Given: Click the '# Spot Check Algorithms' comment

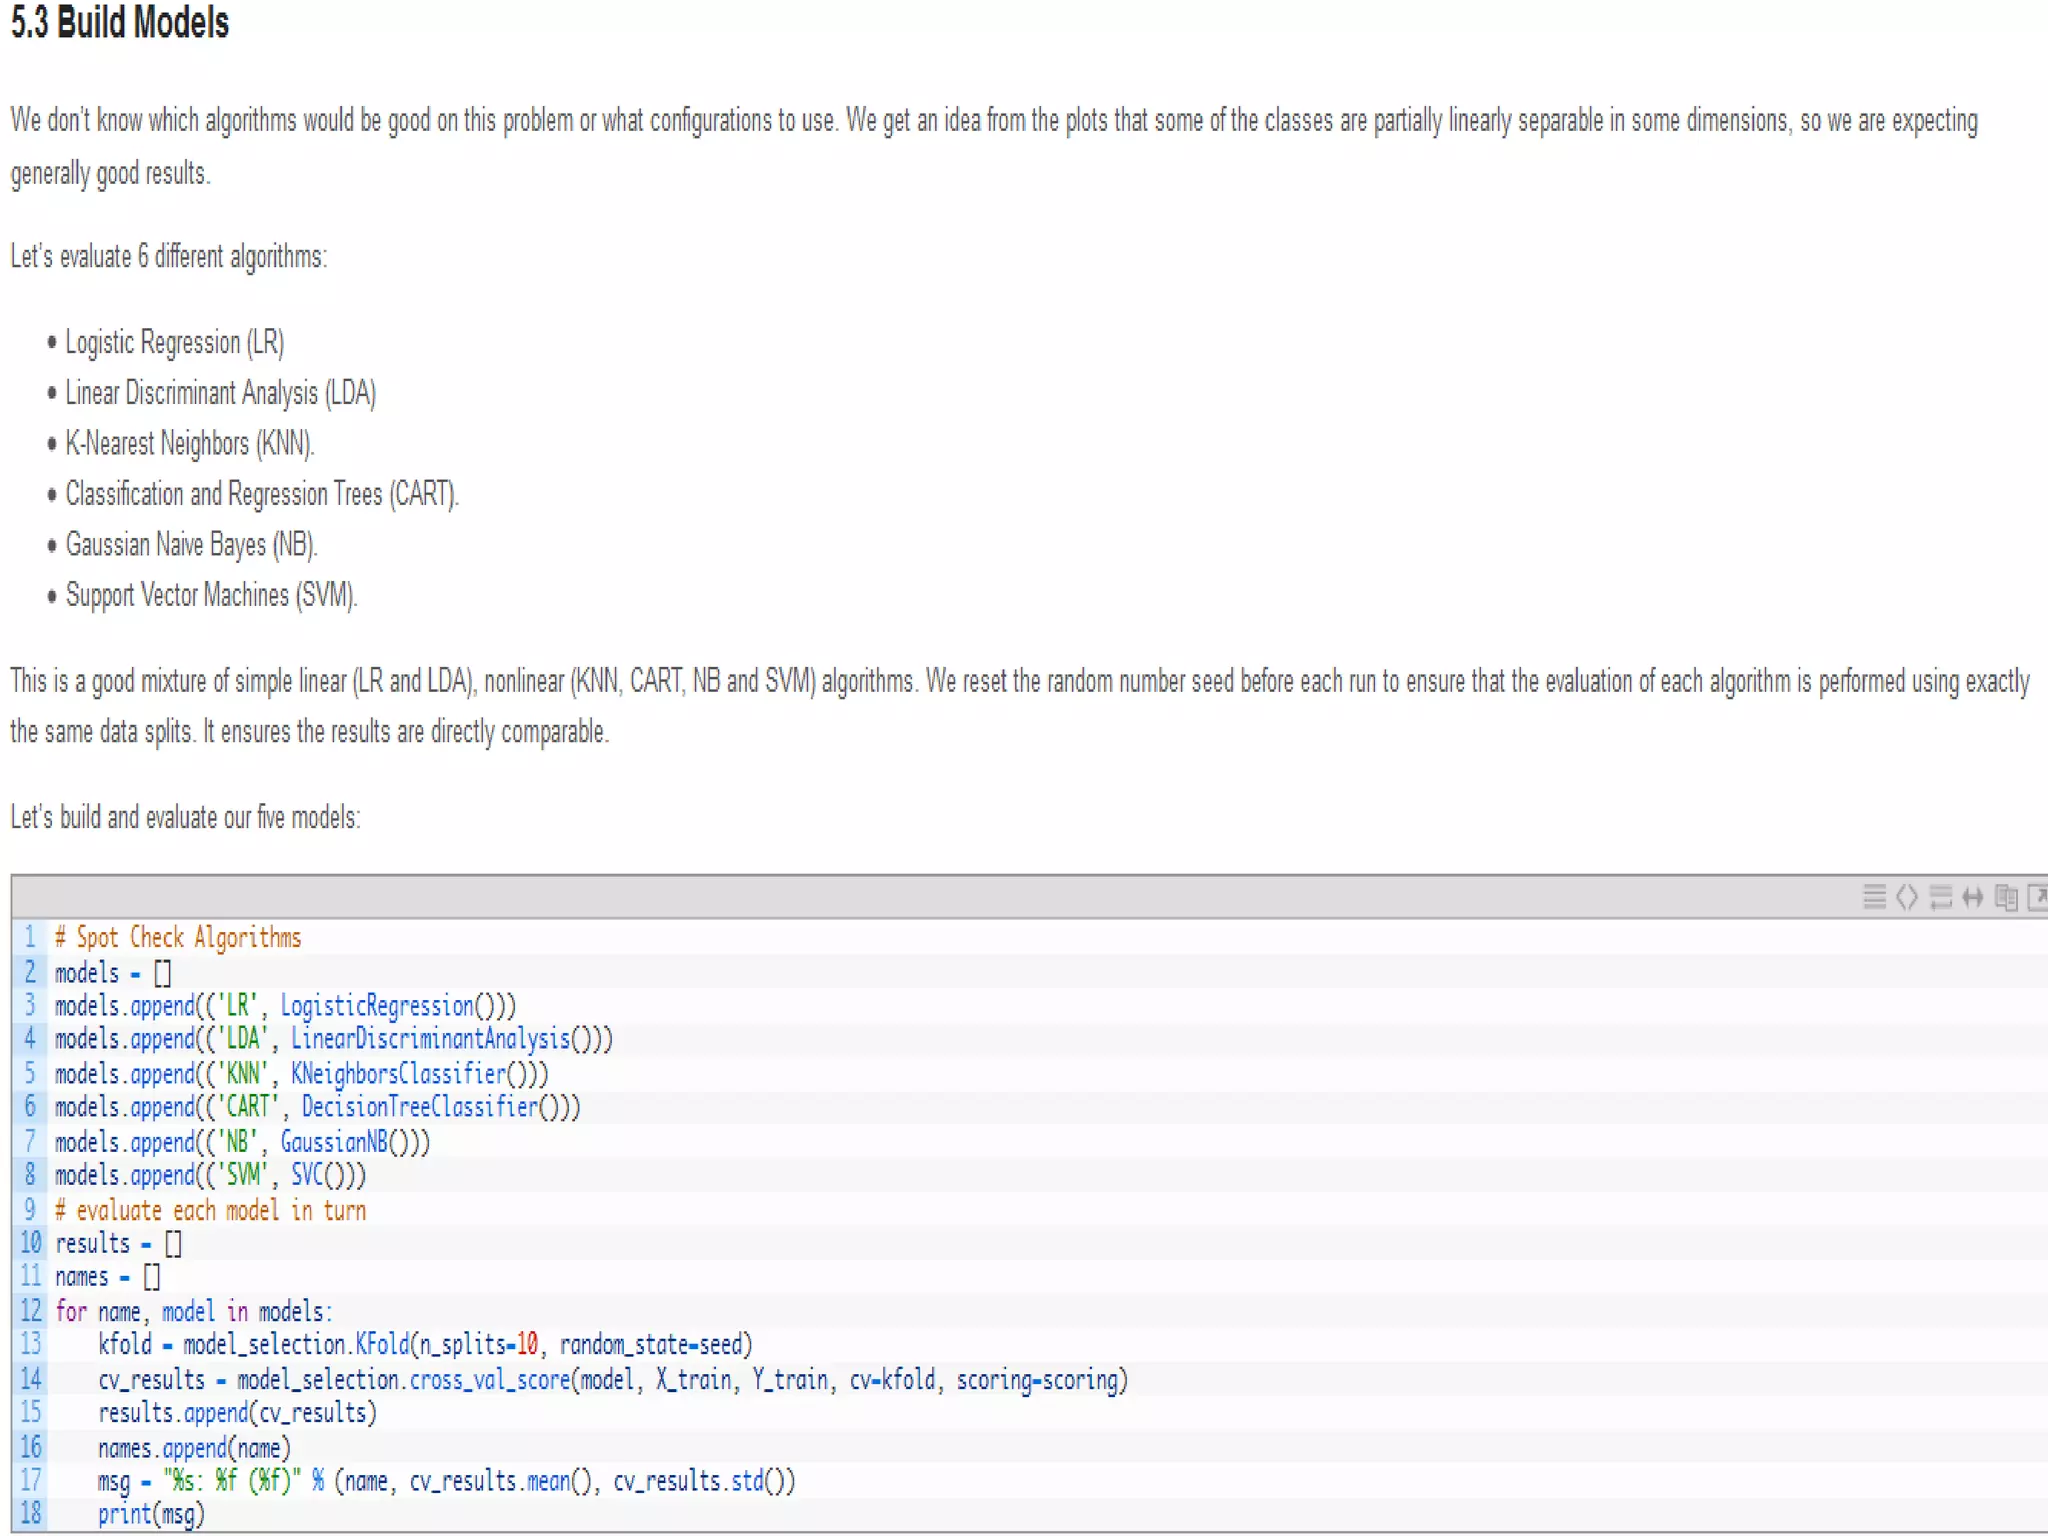Looking at the screenshot, I should tap(178, 938).
